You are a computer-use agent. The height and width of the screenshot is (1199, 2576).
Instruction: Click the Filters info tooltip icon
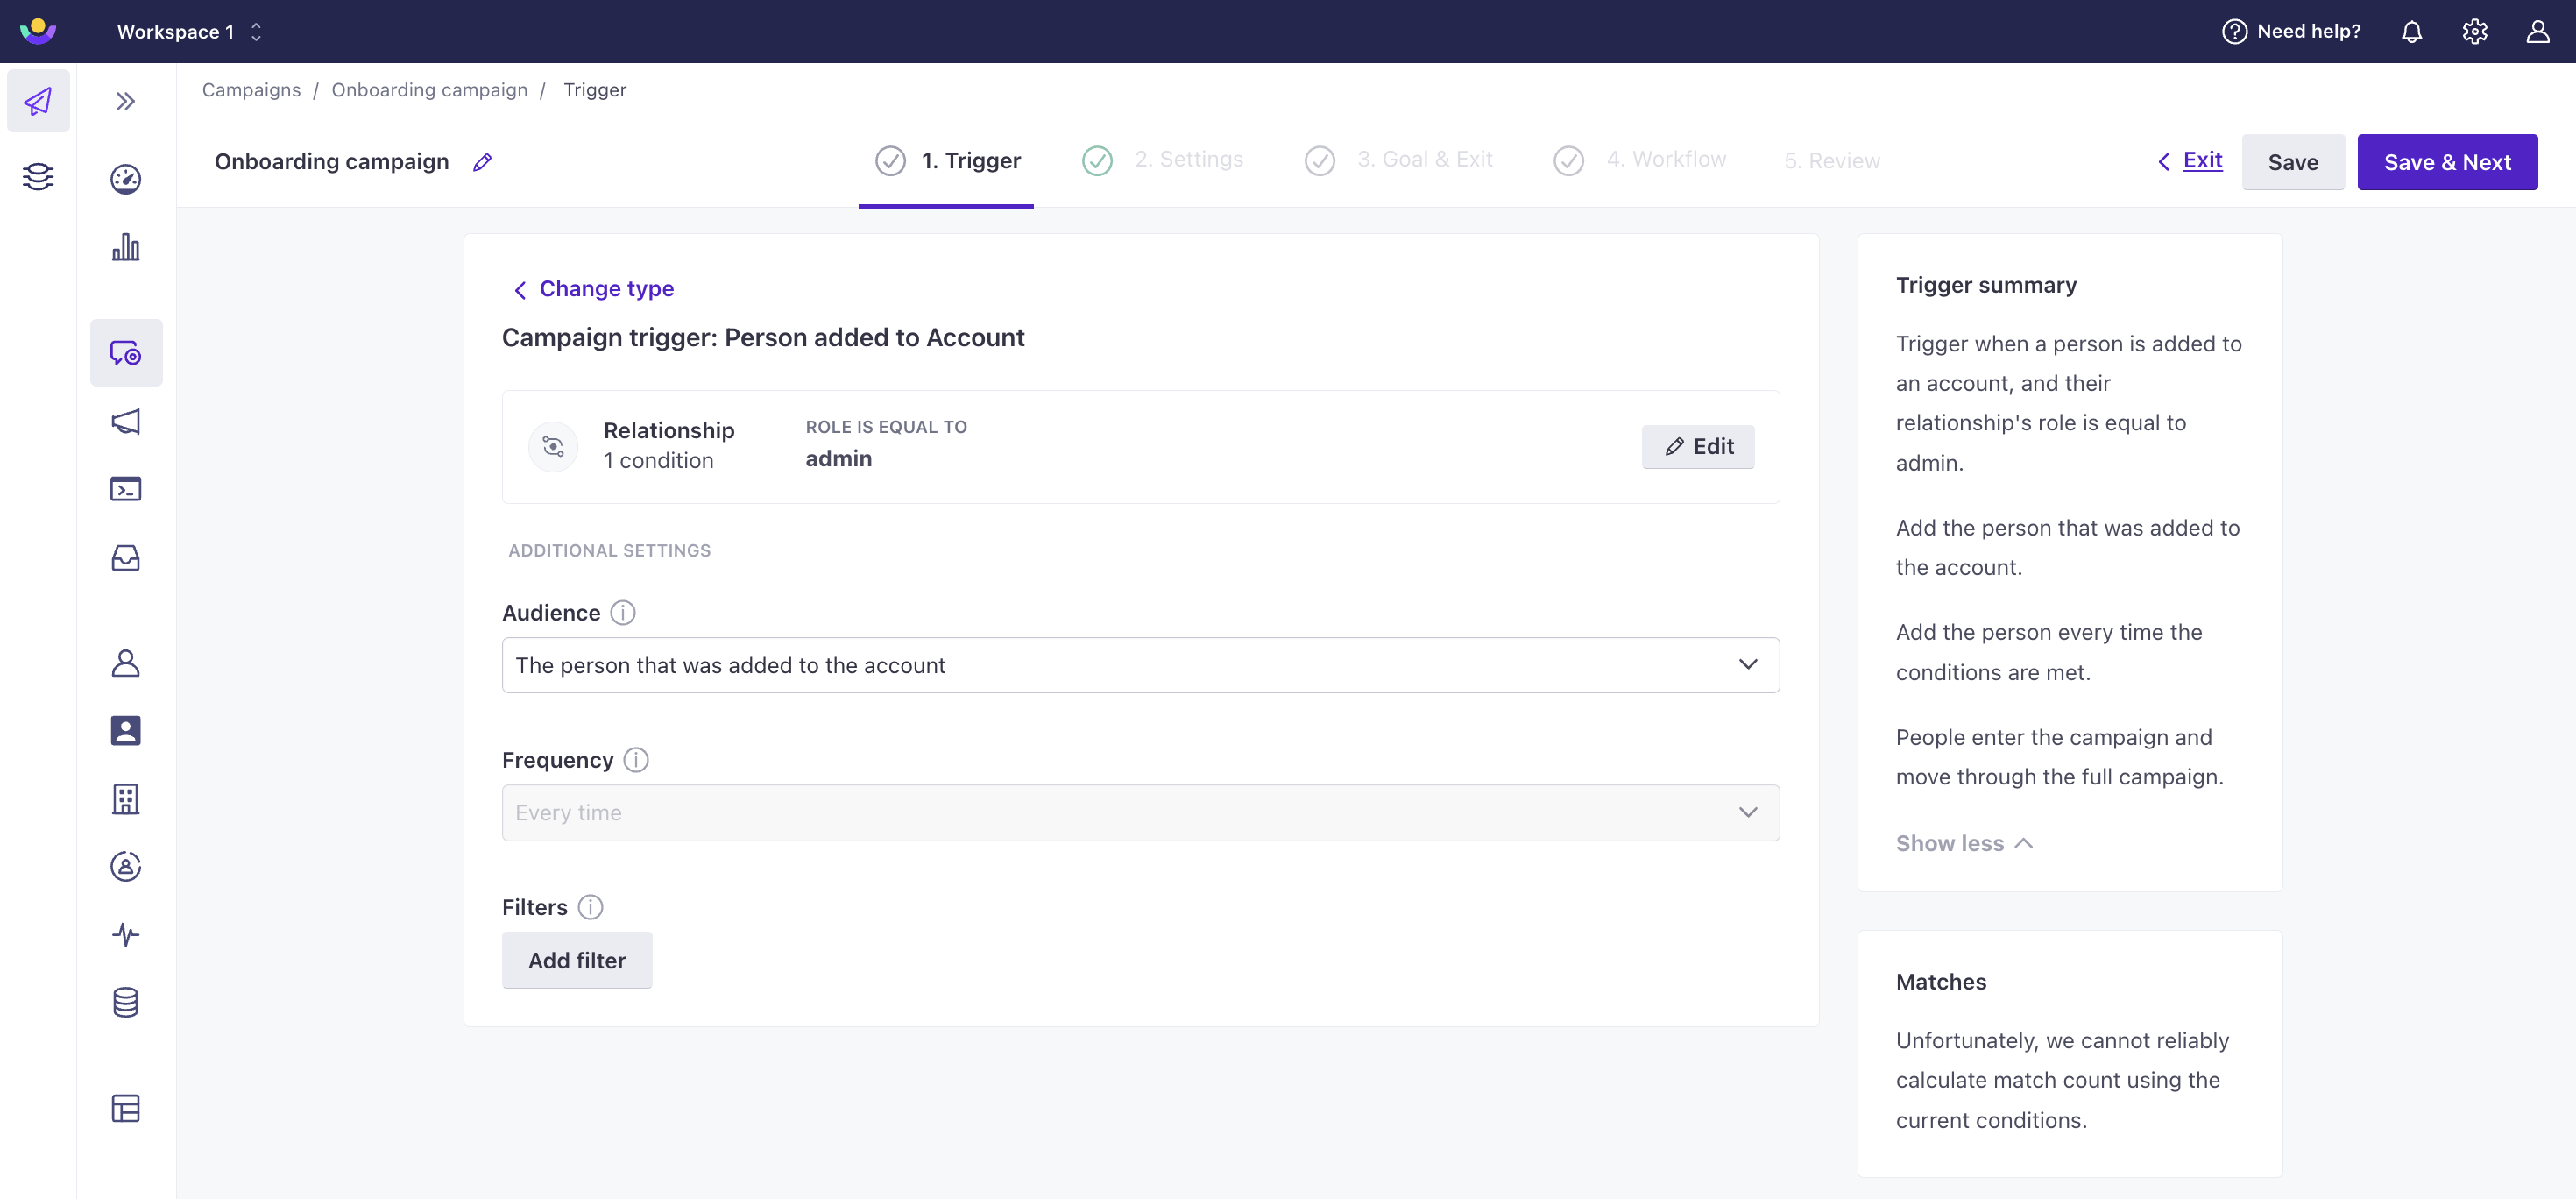click(x=590, y=906)
